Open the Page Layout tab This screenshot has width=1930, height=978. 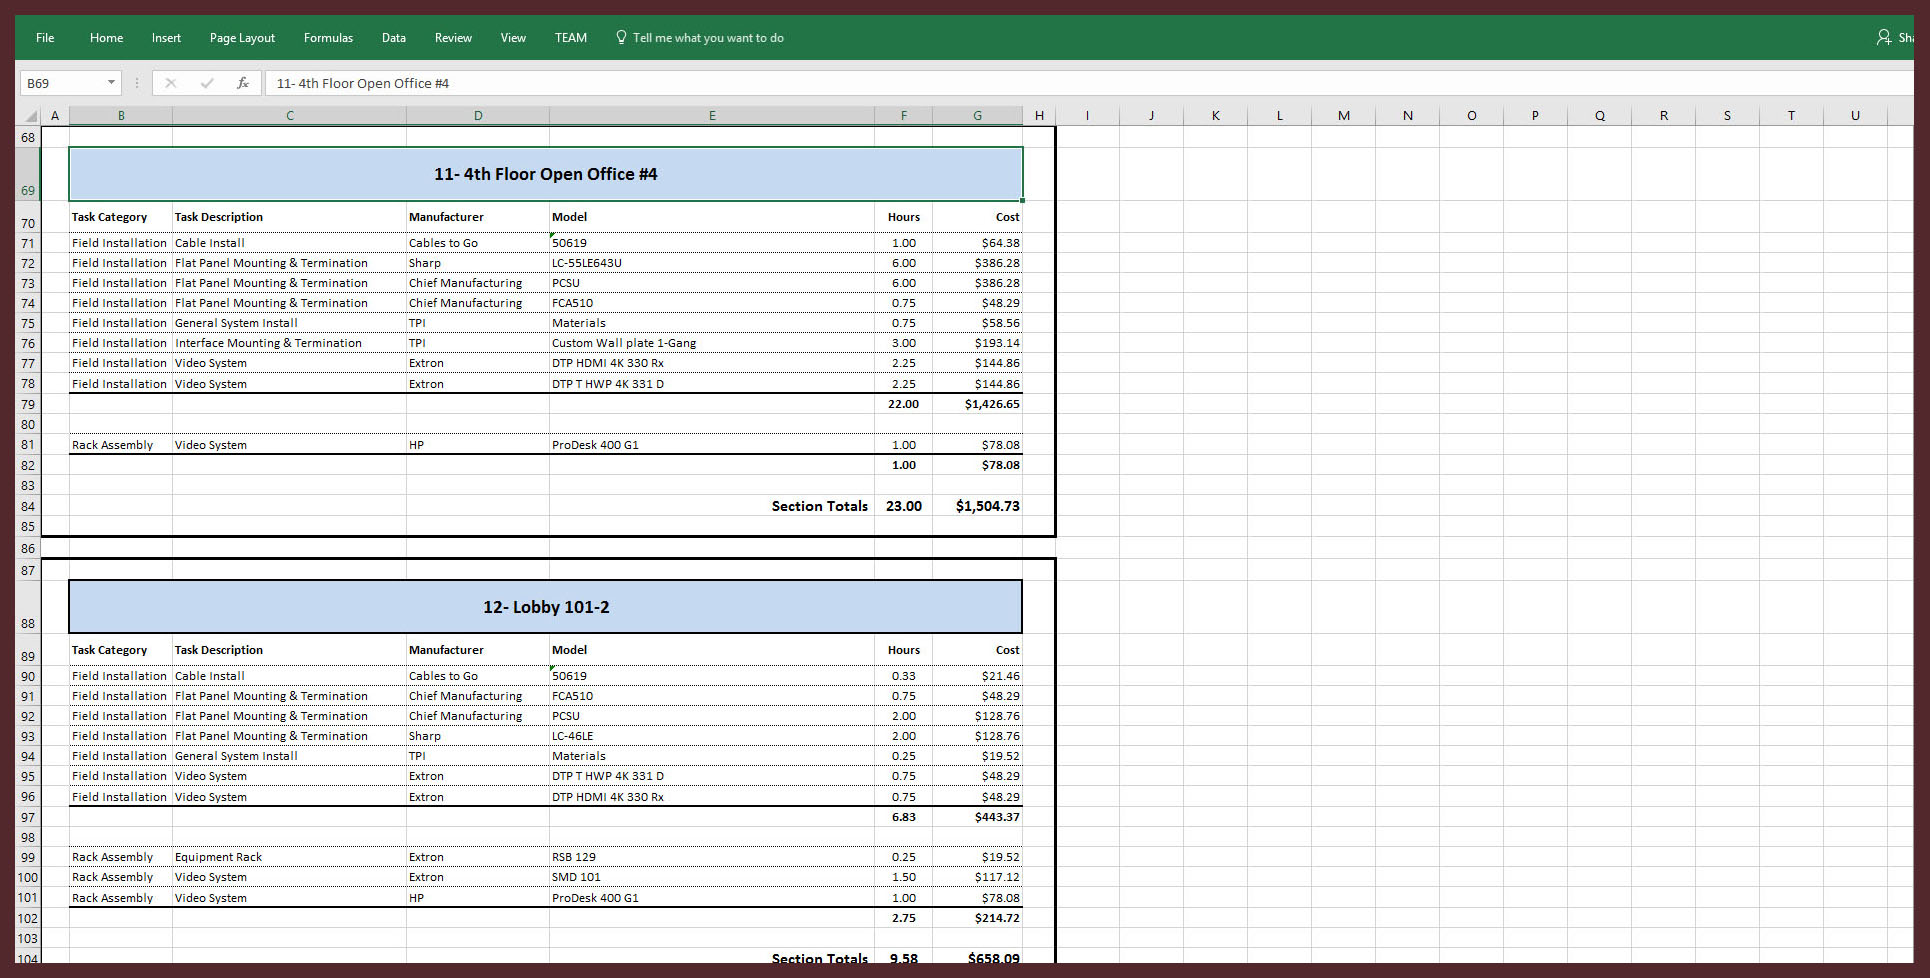coord(242,38)
